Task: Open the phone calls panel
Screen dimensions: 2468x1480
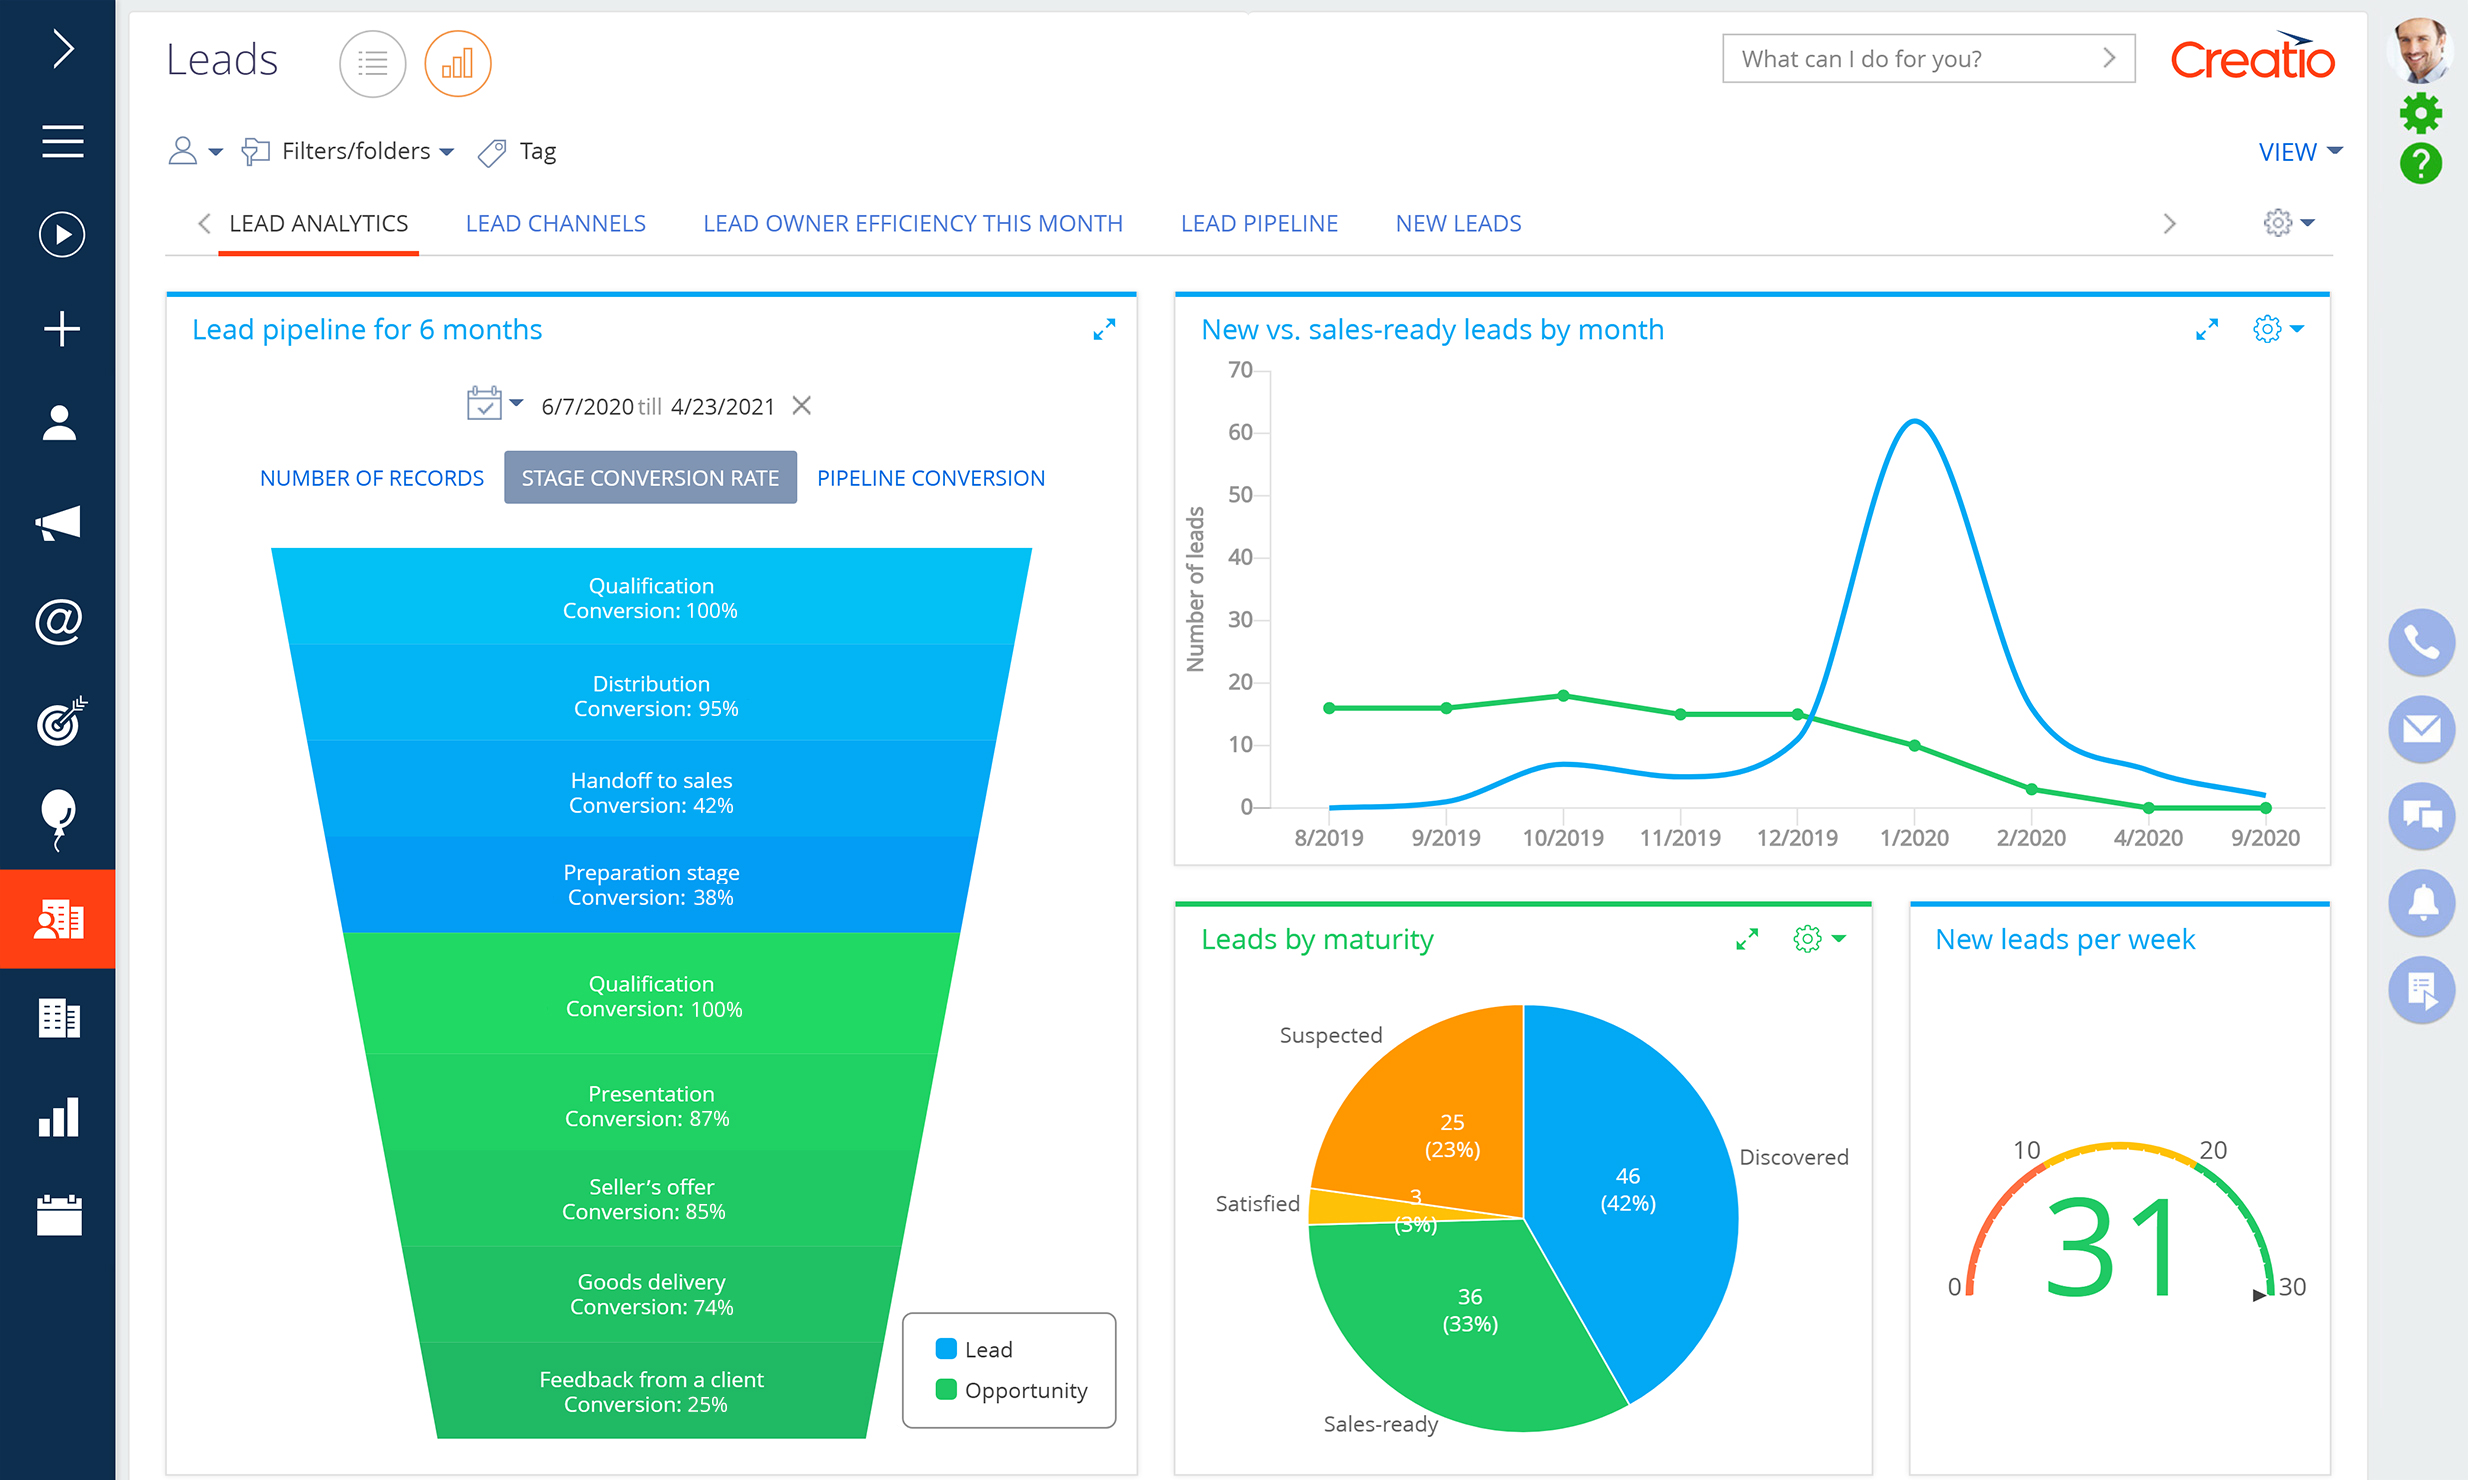Action: (2421, 642)
